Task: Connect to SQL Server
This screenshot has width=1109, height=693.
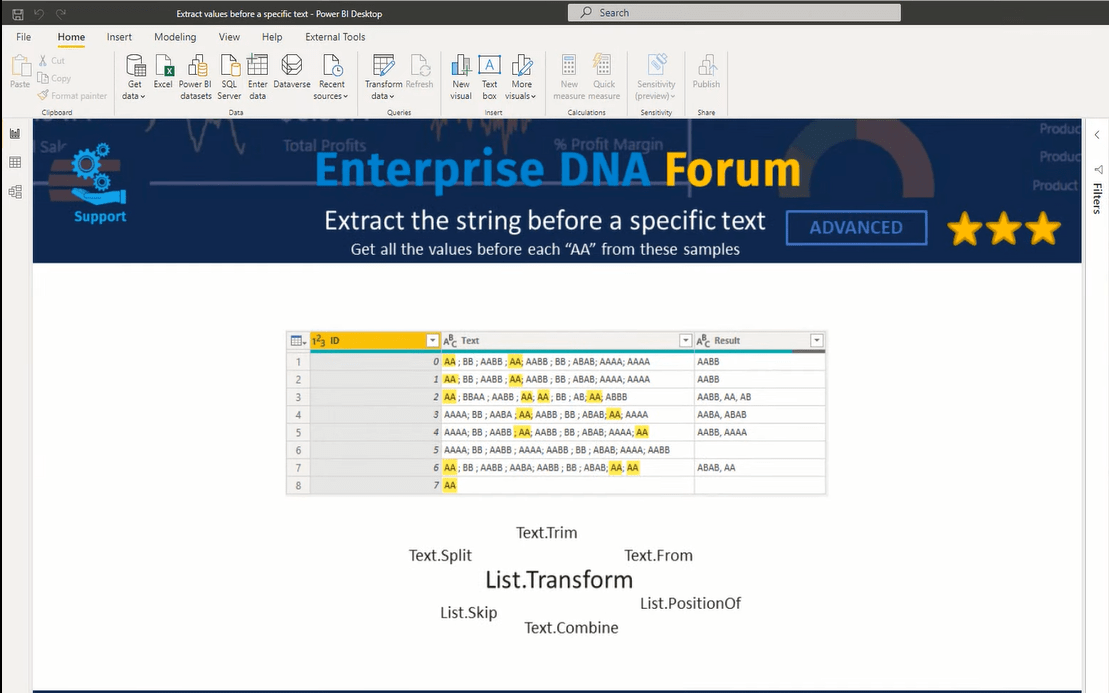Action: [x=229, y=77]
